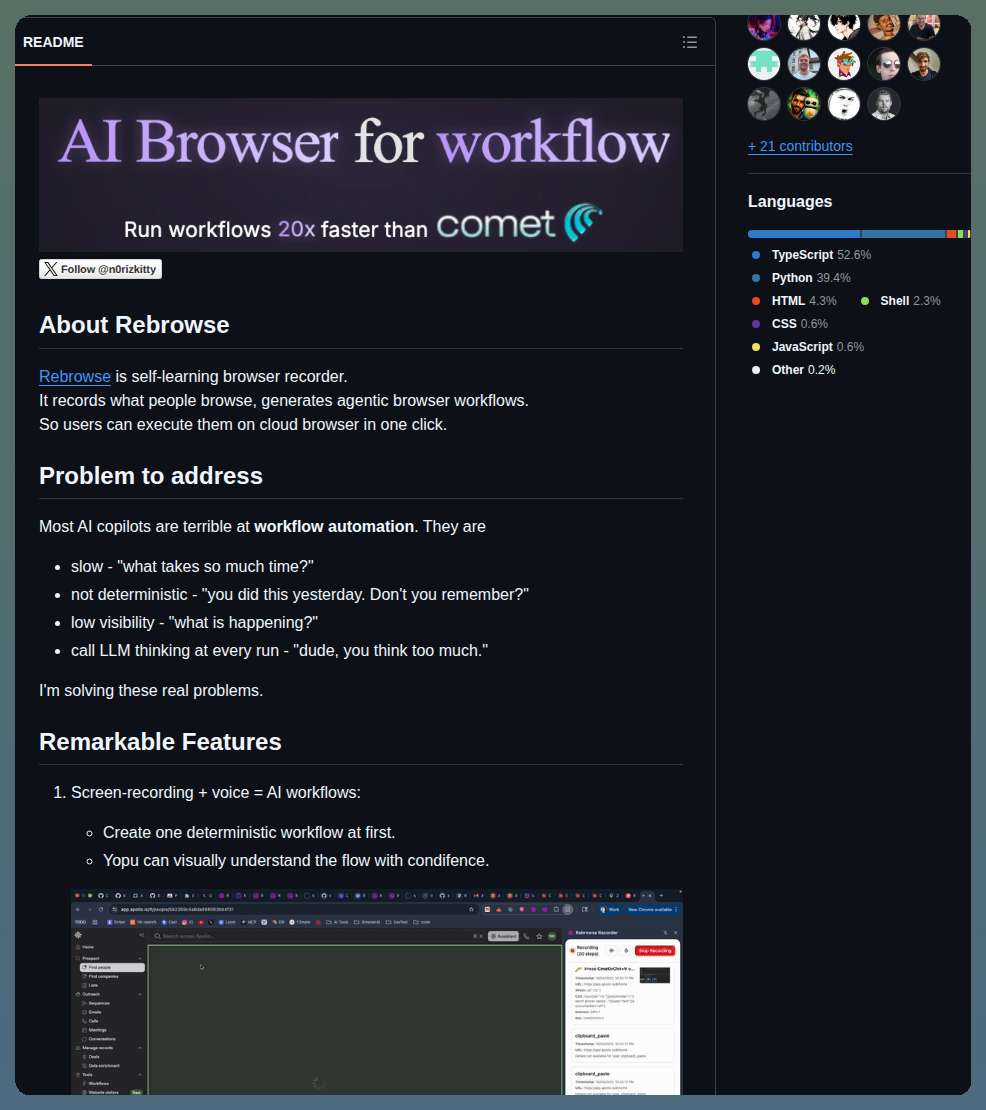The height and width of the screenshot is (1110, 986).
Task: Open the bearded man in dark shirt avatar
Action: 924,64
